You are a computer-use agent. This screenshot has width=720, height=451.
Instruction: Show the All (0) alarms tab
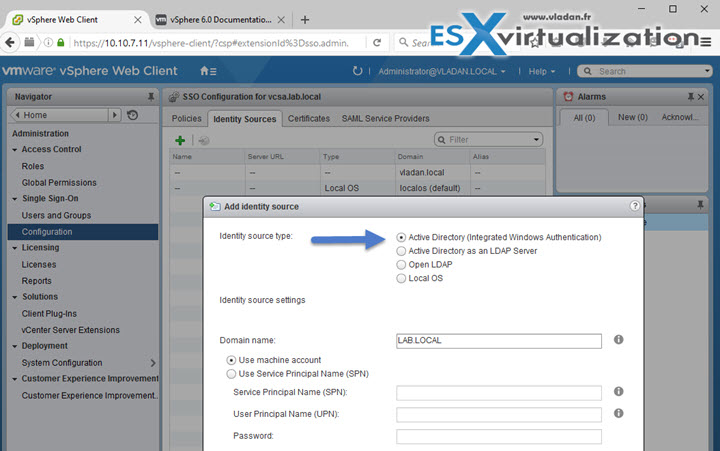click(584, 118)
